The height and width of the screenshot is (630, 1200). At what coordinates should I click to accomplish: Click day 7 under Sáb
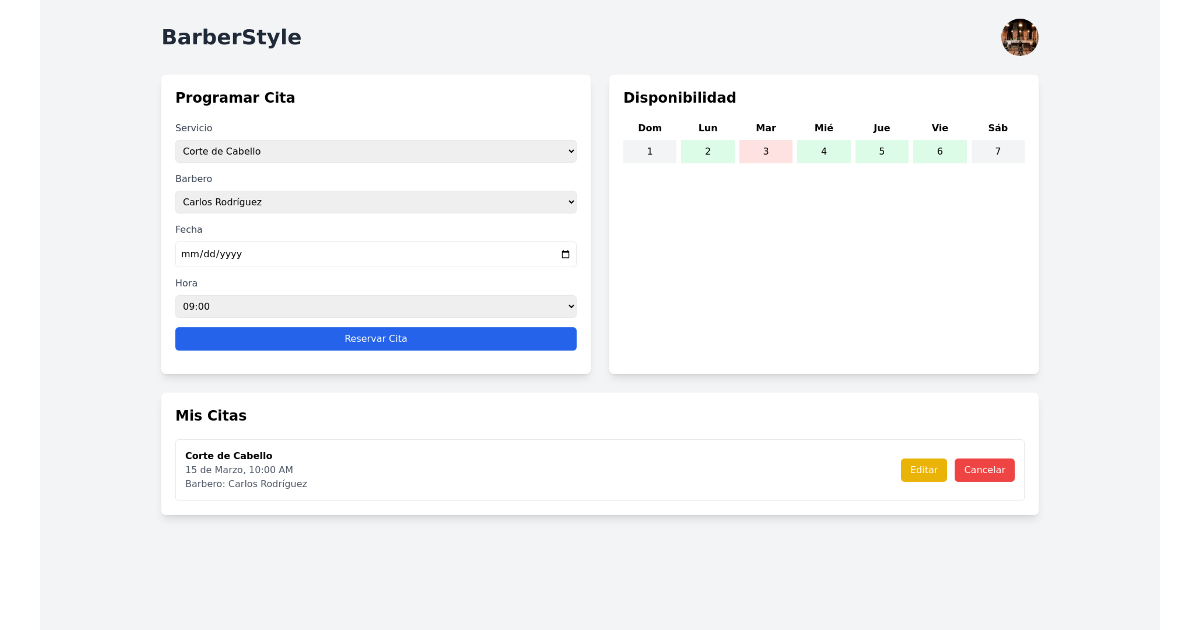[997, 150]
